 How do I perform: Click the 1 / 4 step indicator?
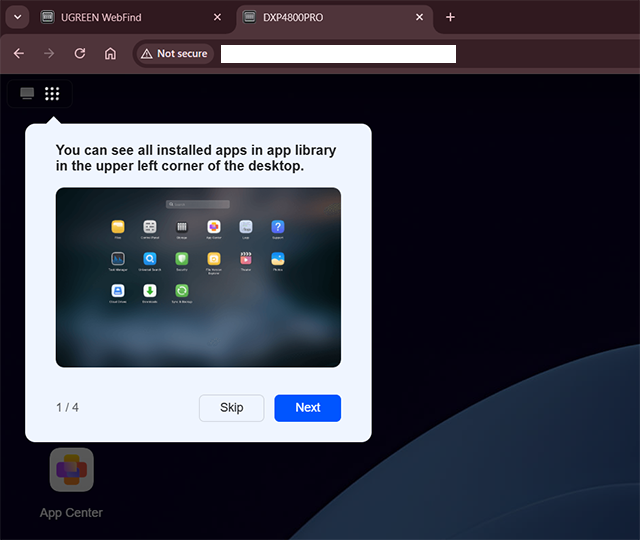point(67,408)
